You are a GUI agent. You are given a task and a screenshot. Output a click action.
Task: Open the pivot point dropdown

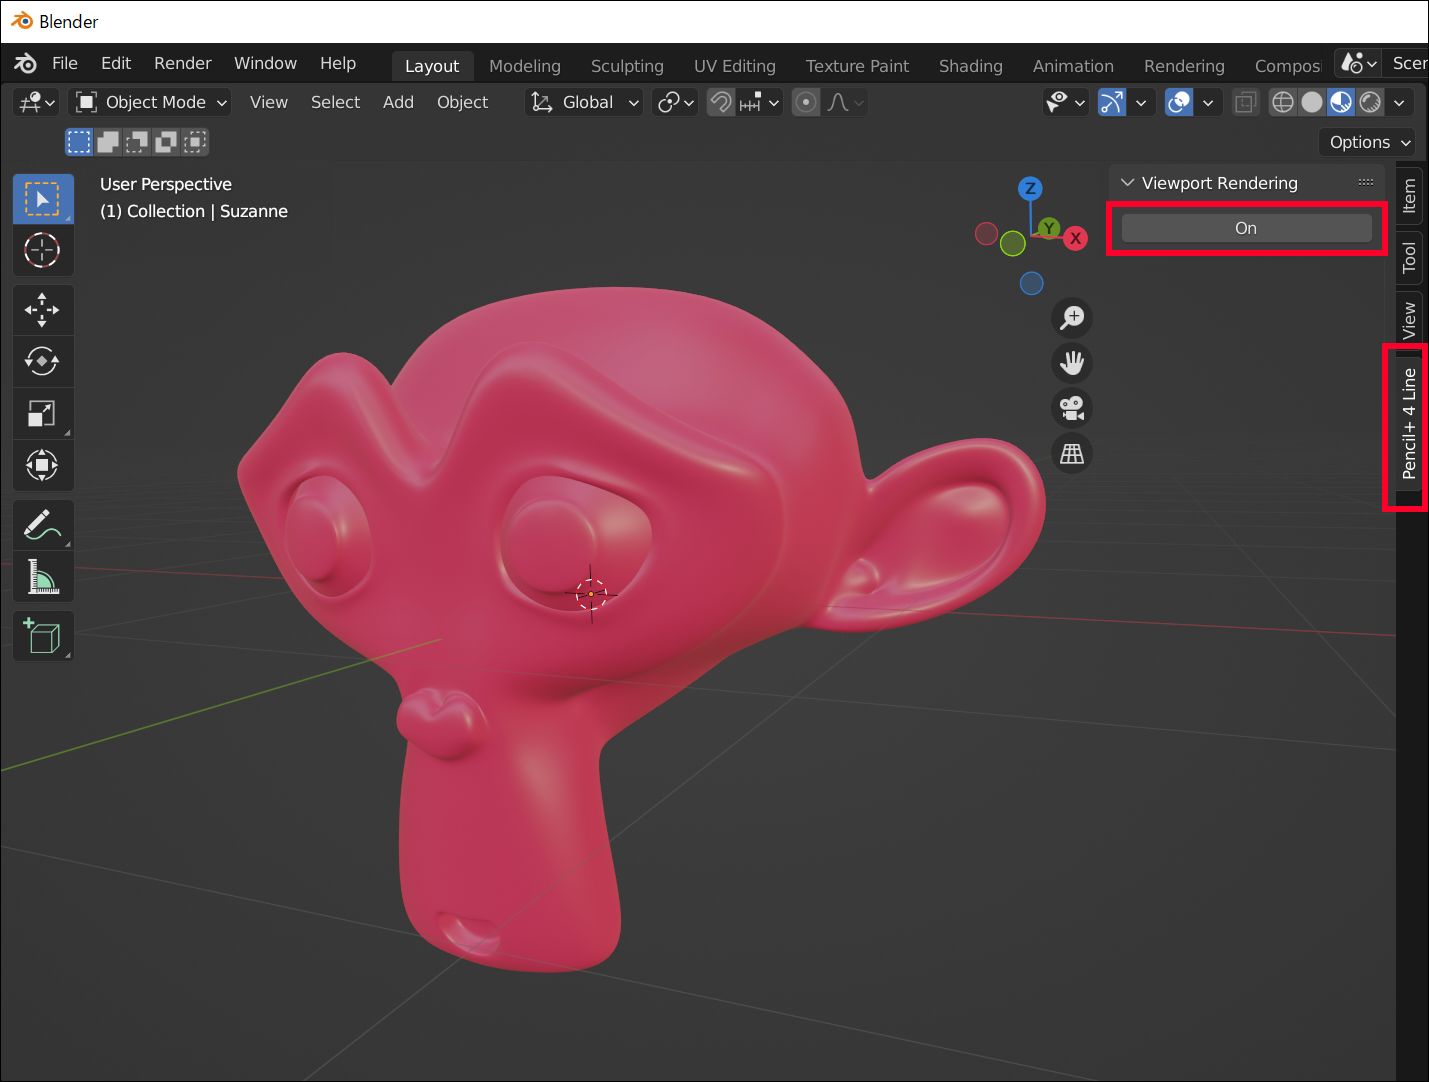coord(675,102)
